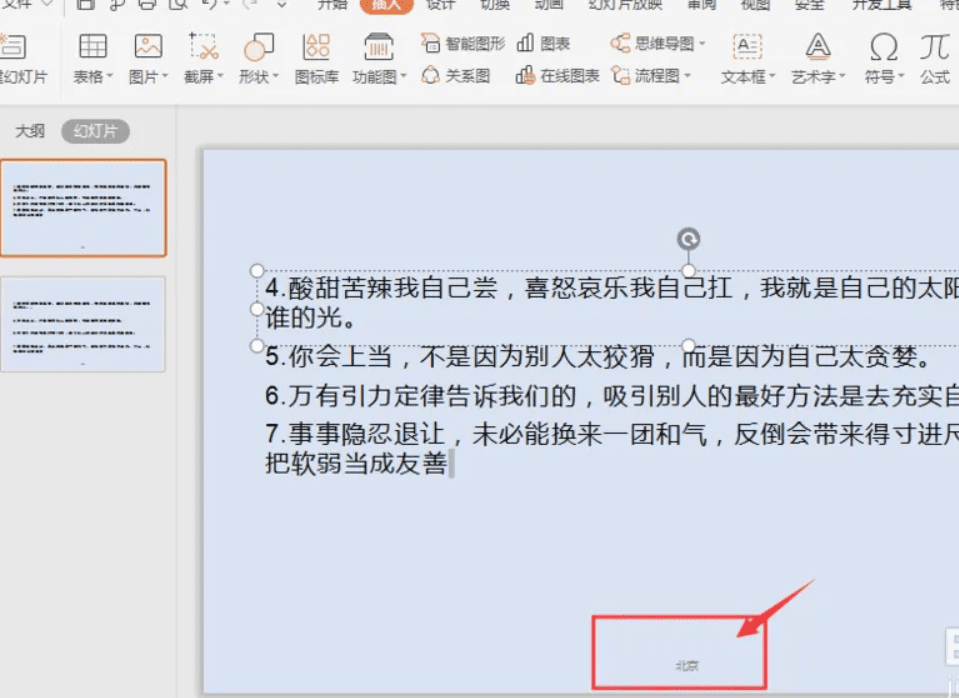Open the 幻灯片放映 ribbon tab
Screen dimensions: 959x698
click(624, 6)
